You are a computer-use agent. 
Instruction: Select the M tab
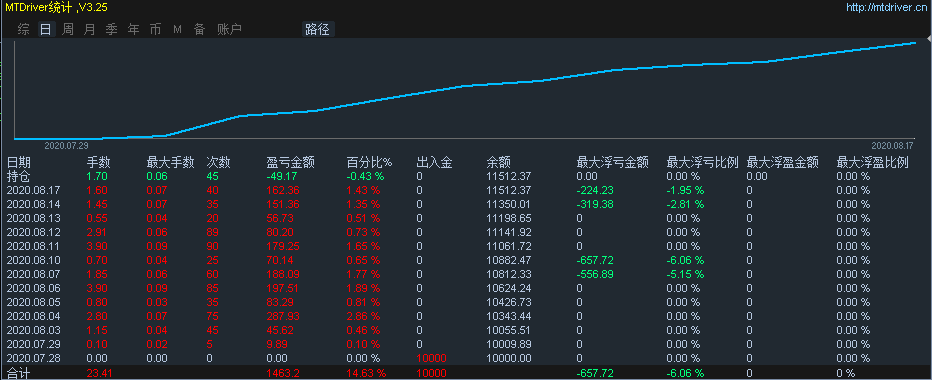pos(177,30)
